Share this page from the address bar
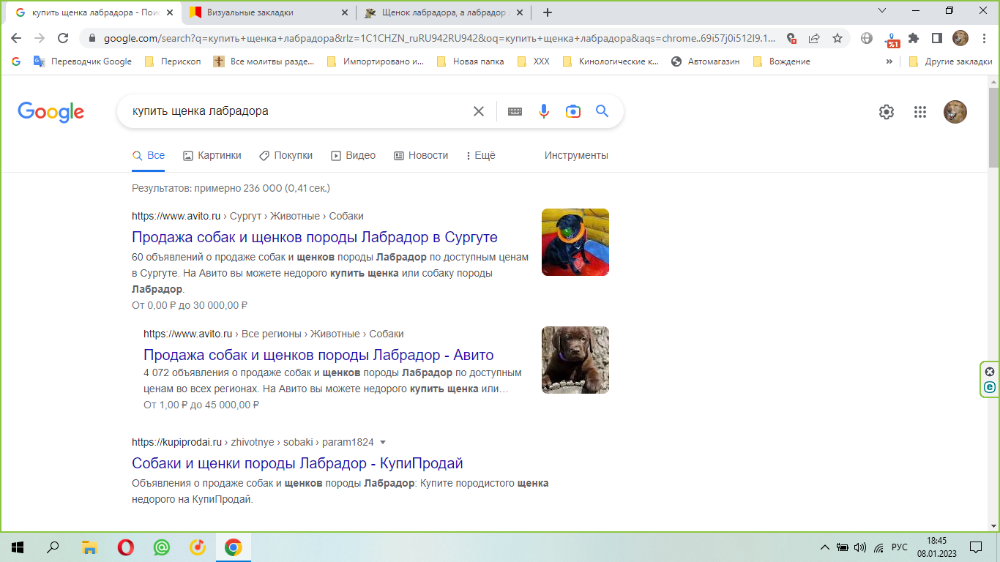1000x562 pixels. (814, 38)
